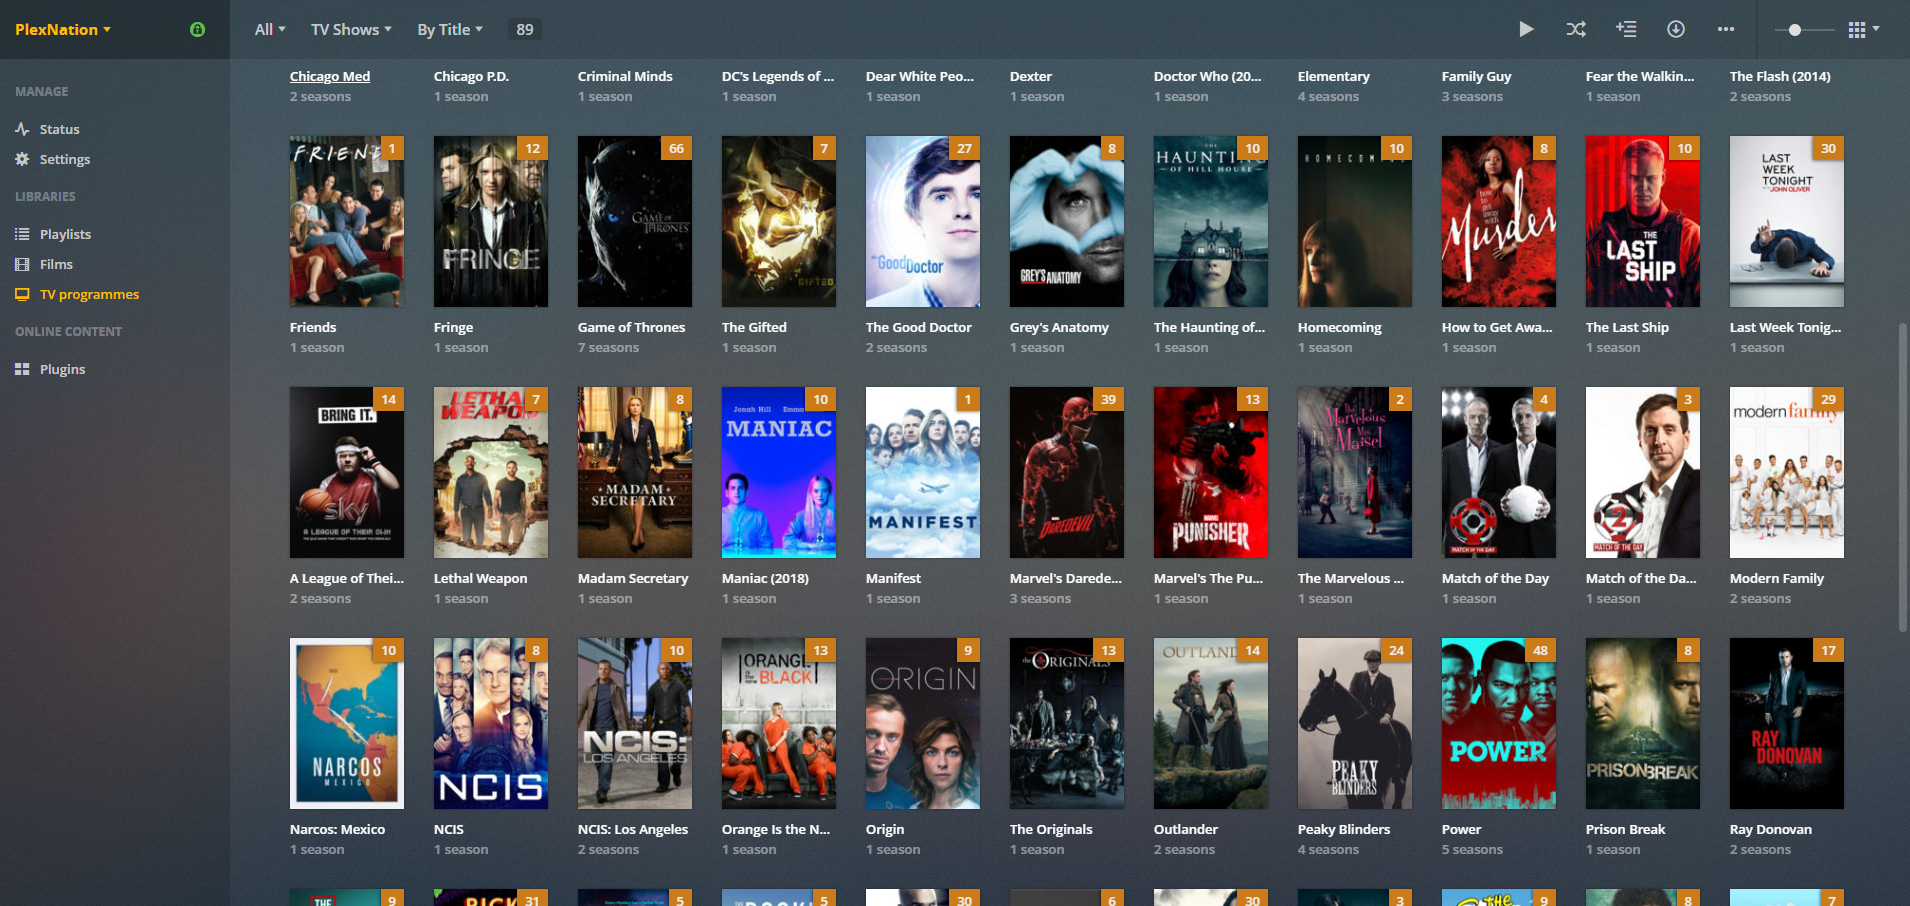Click the green secure connection lock icon
1910x906 pixels.
197,29
